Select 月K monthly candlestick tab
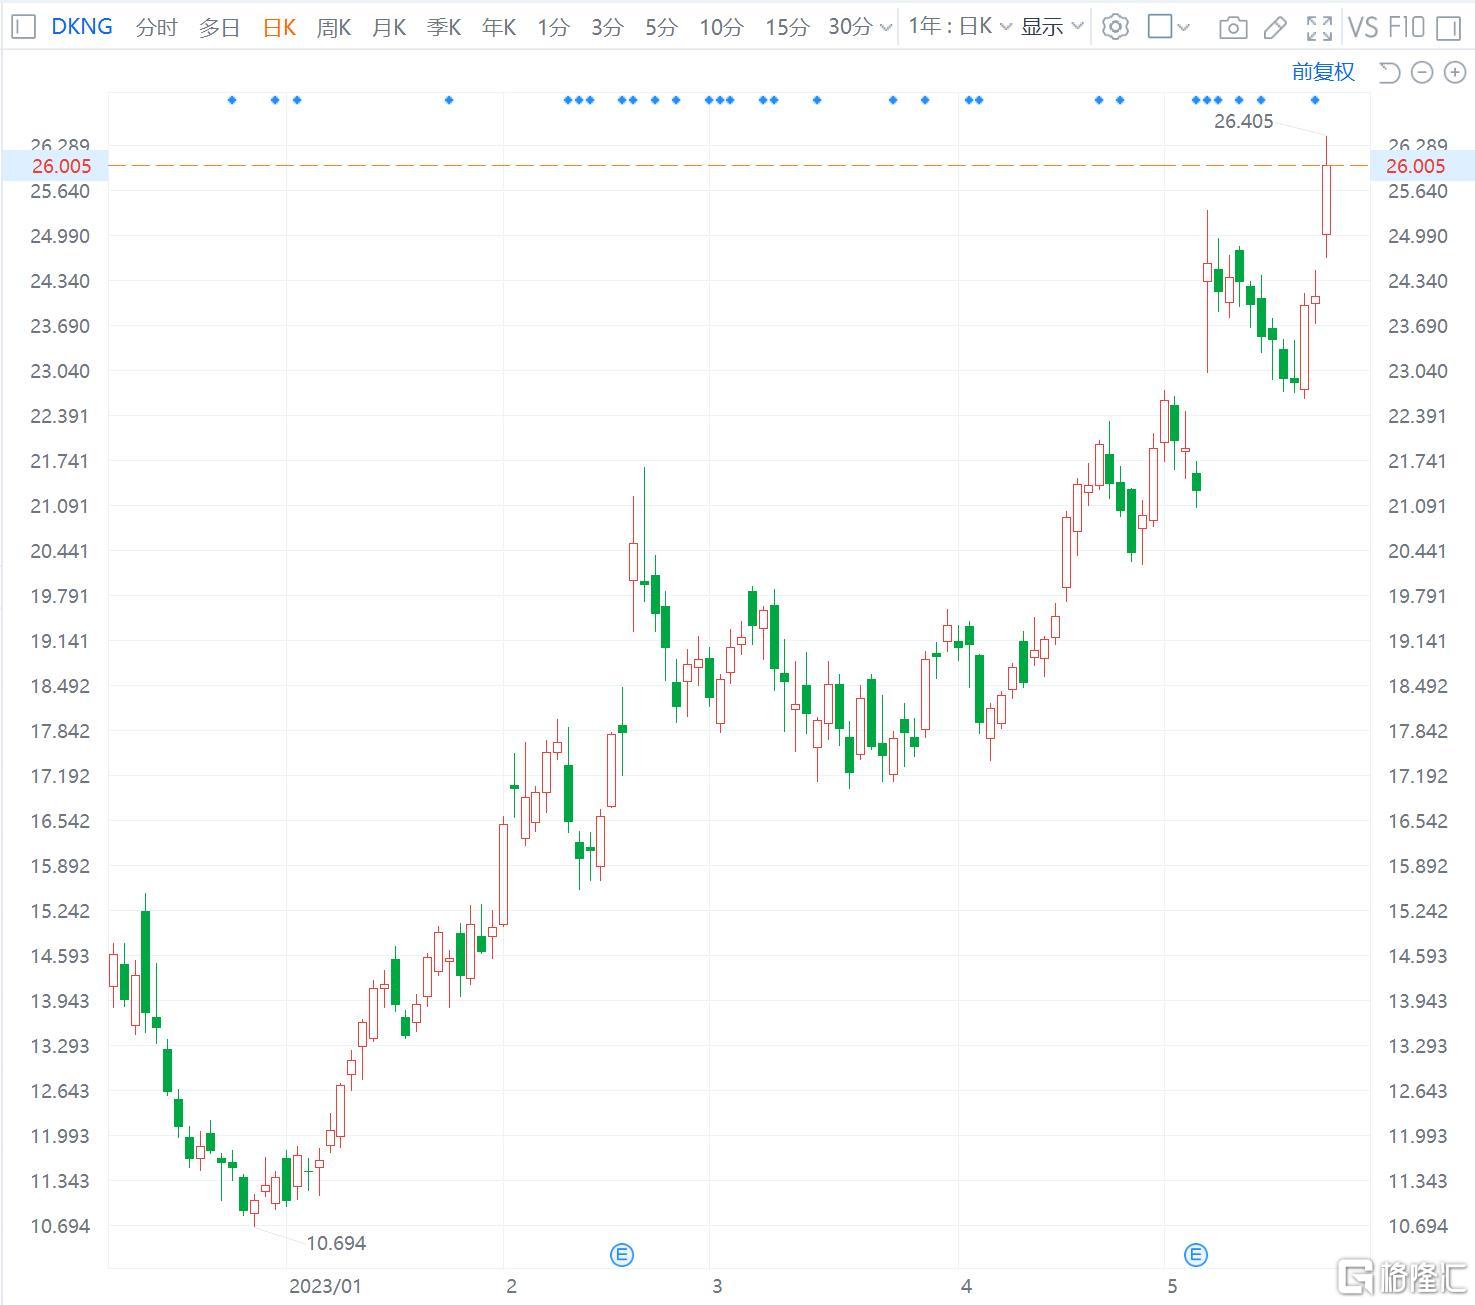 pos(389,28)
